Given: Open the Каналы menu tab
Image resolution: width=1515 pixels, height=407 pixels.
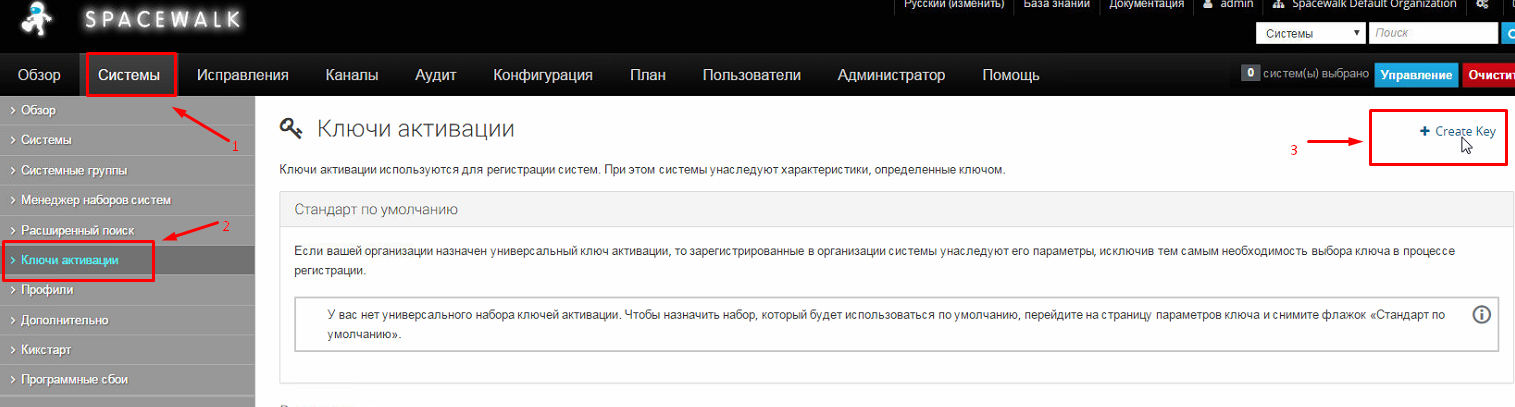Looking at the screenshot, I should [351, 75].
